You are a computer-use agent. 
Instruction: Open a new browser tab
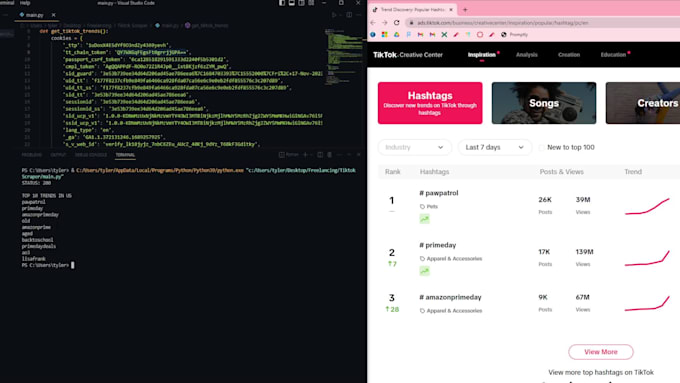[465, 10]
